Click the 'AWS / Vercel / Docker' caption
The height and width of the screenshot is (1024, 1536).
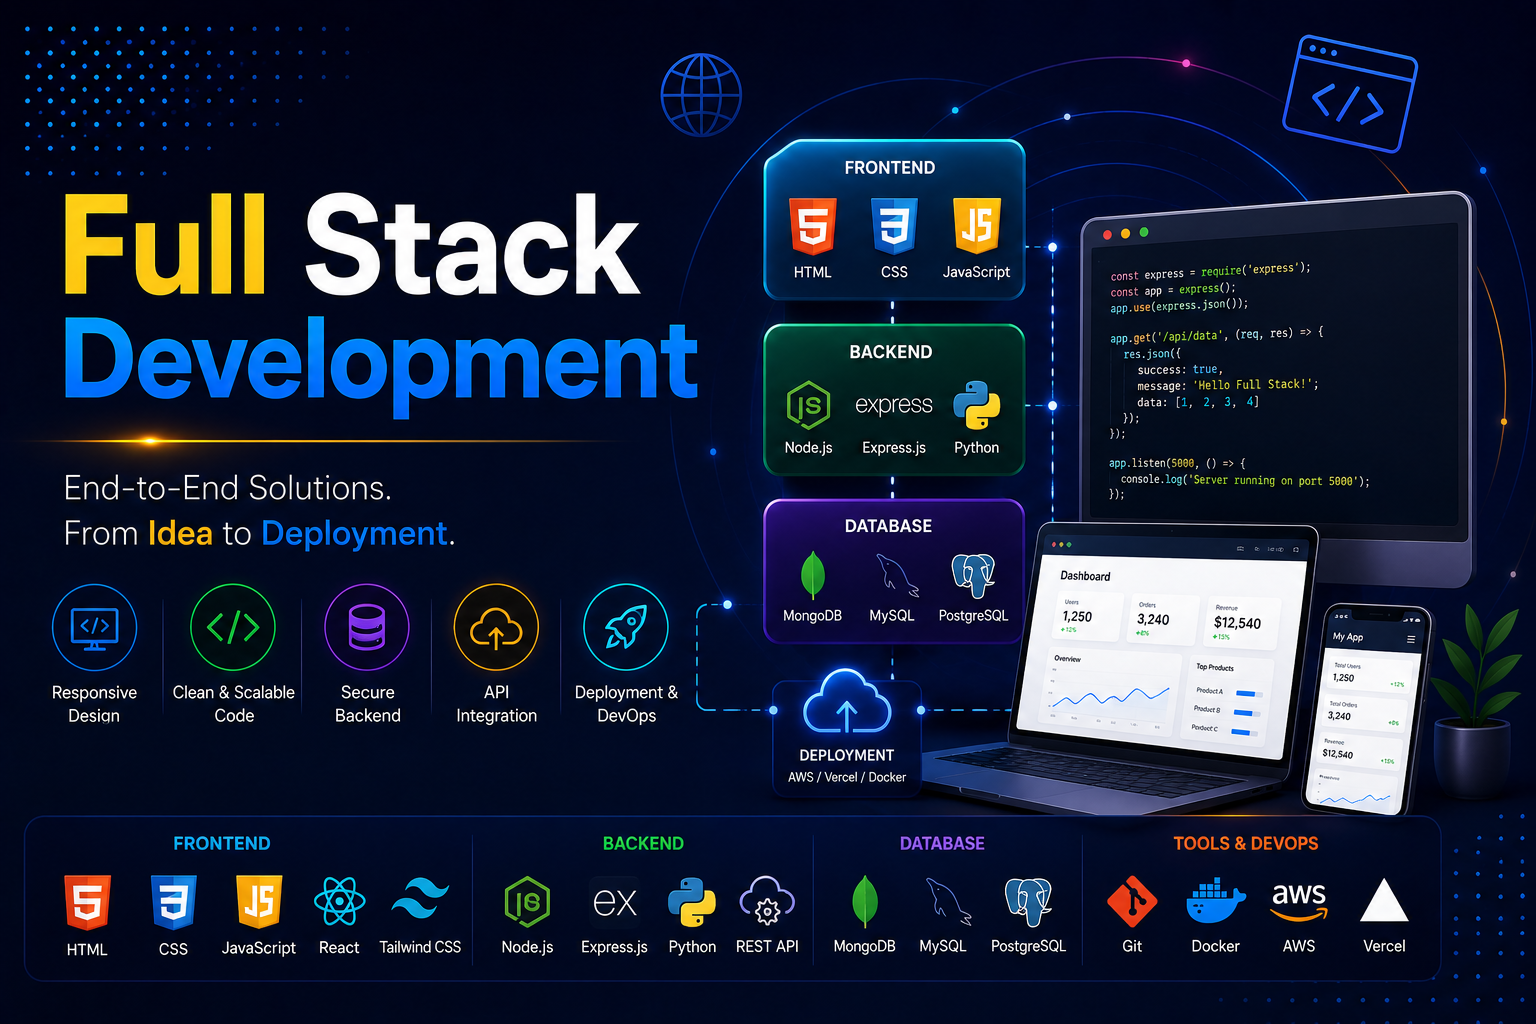[x=847, y=777]
